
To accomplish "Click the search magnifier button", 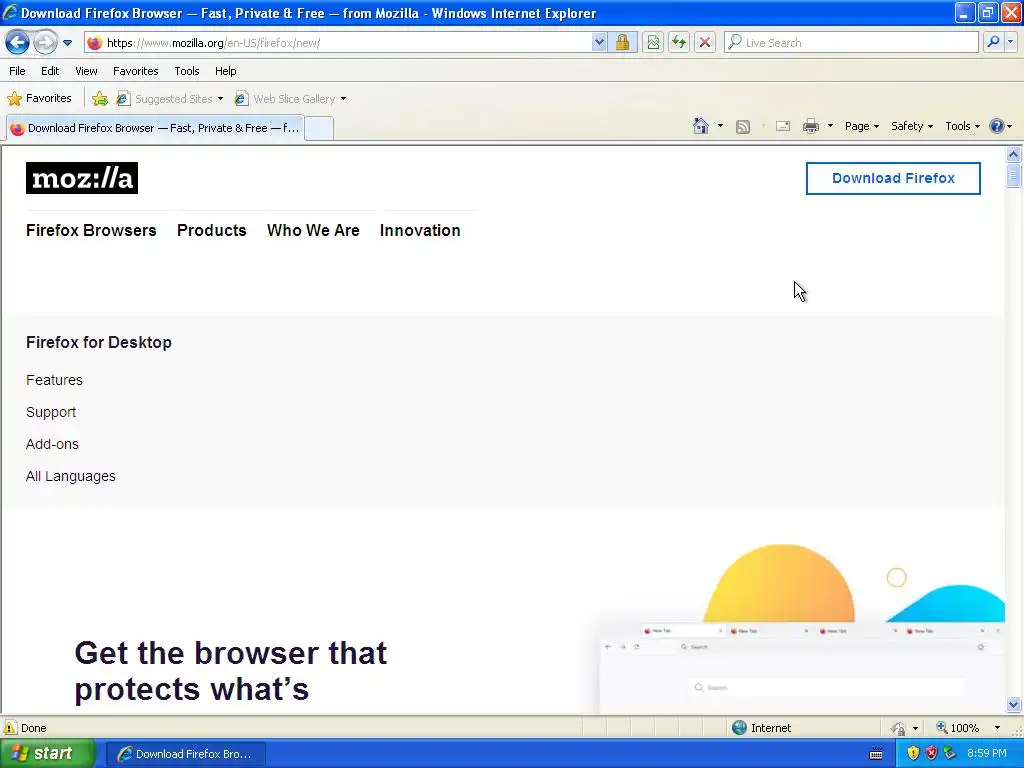I will tap(993, 42).
